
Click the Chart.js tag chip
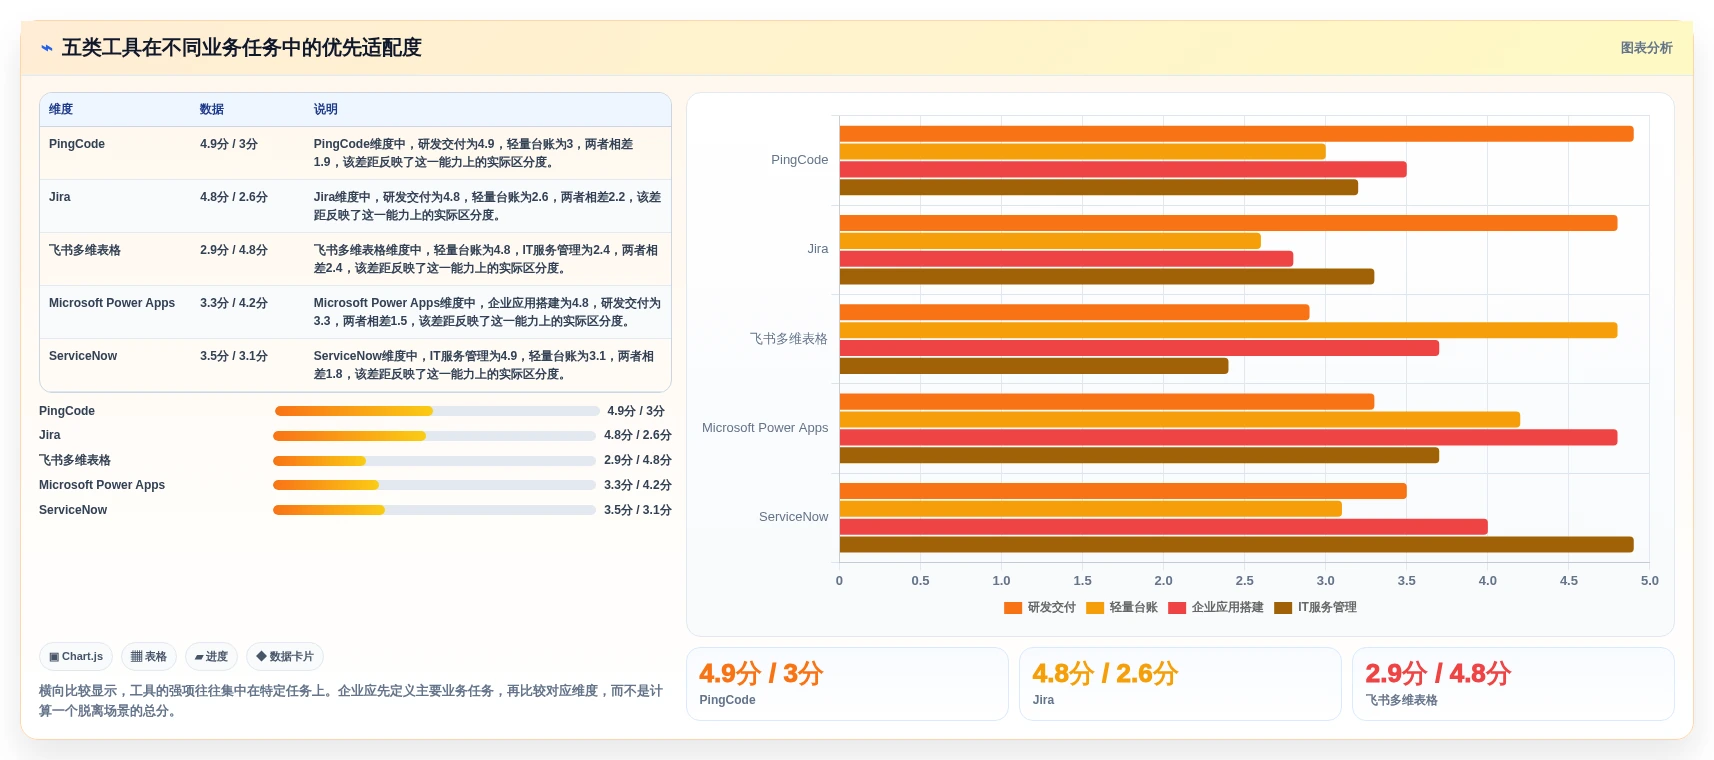coord(76,657)
